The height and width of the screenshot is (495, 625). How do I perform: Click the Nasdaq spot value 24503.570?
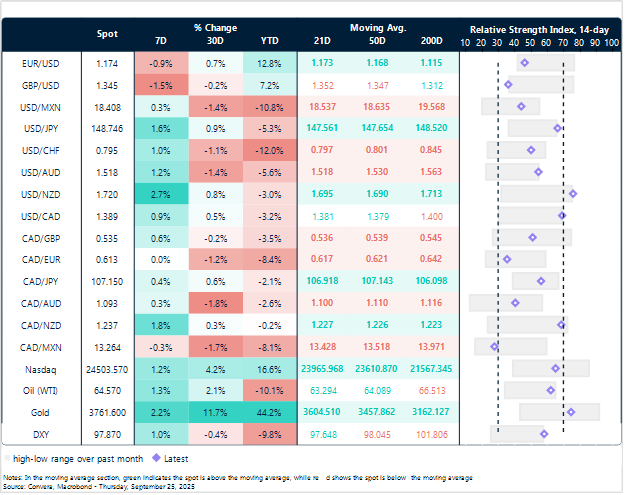[107, 368]
